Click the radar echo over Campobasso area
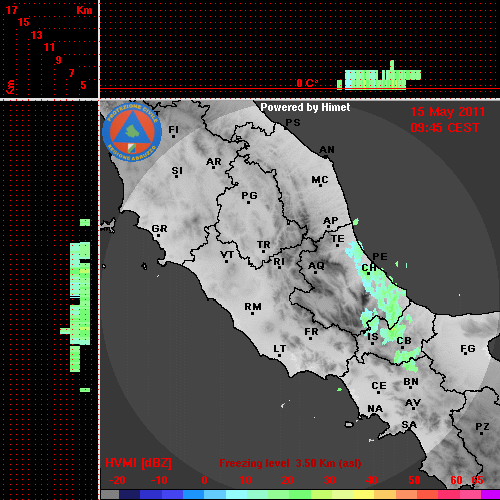500x500 pixels. (393, 334)
